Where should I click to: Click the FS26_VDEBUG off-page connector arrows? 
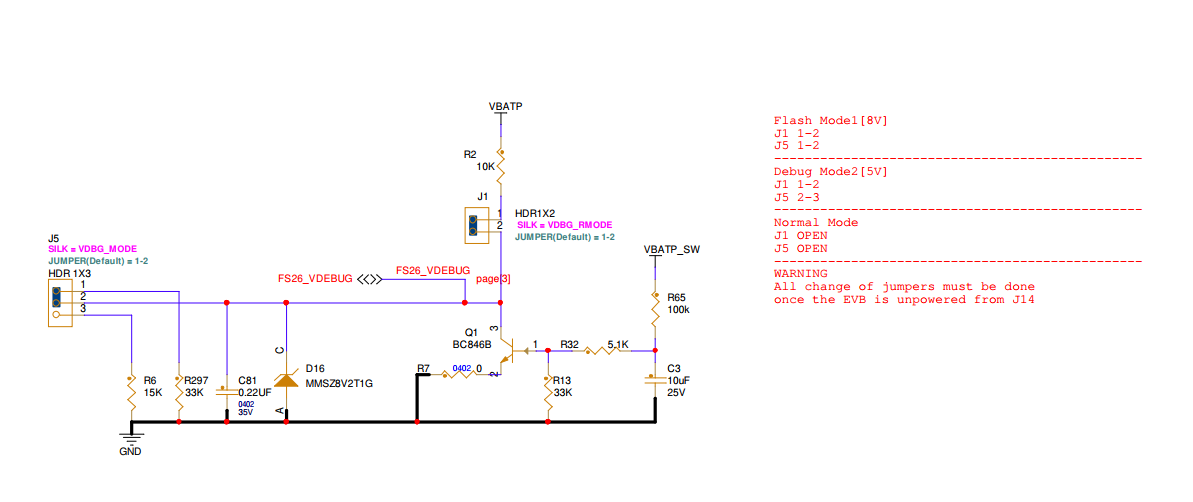(x=369, y=279)
